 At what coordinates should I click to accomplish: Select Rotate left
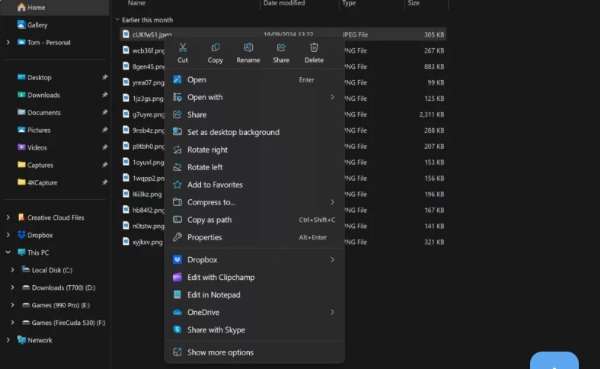254,167
